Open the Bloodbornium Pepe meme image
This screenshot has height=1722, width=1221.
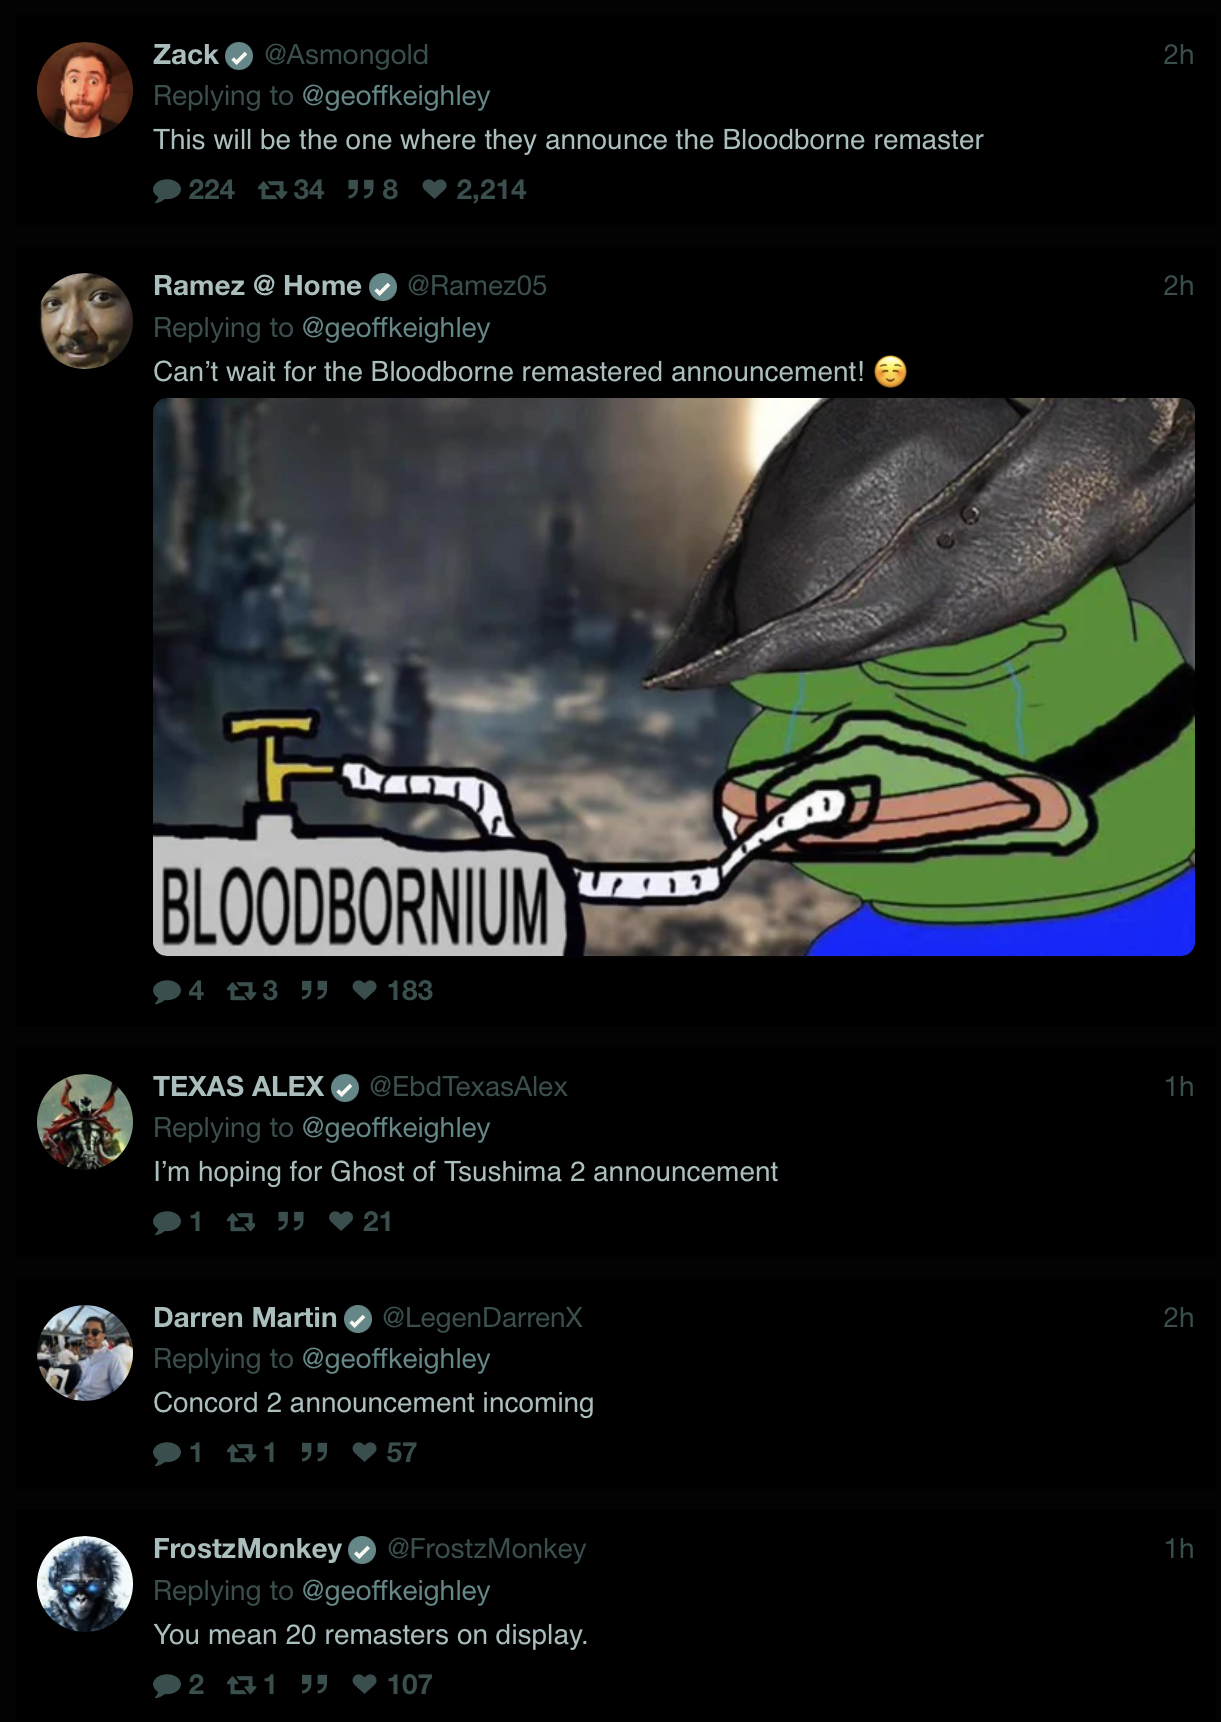674,677
